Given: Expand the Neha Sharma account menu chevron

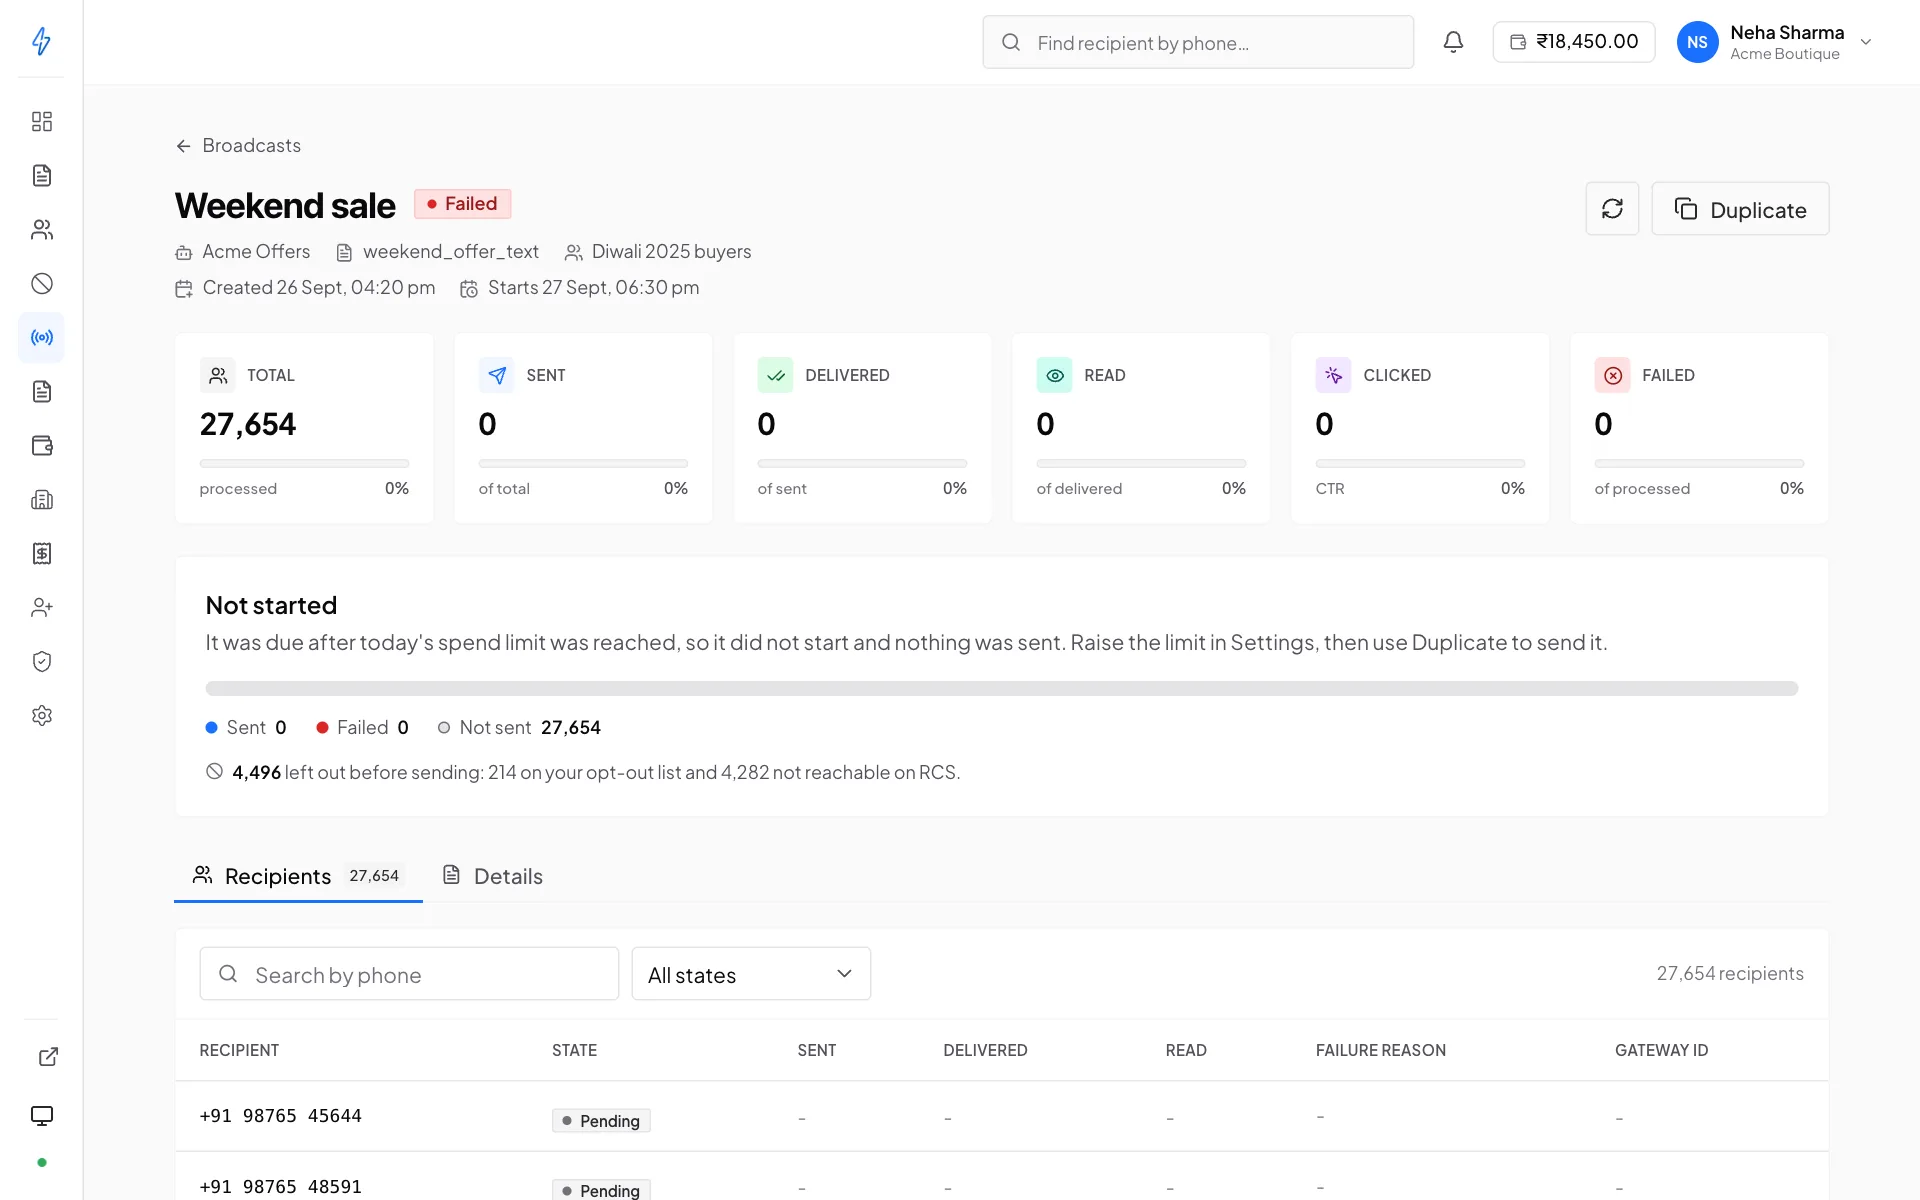Looking at the screenshot, I should (x=1866, y=42).
